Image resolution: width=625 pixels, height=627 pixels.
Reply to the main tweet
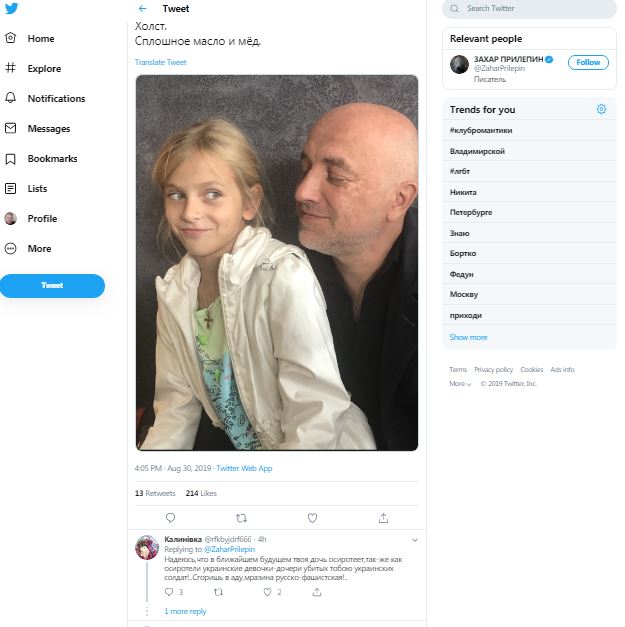coord(170,518)
